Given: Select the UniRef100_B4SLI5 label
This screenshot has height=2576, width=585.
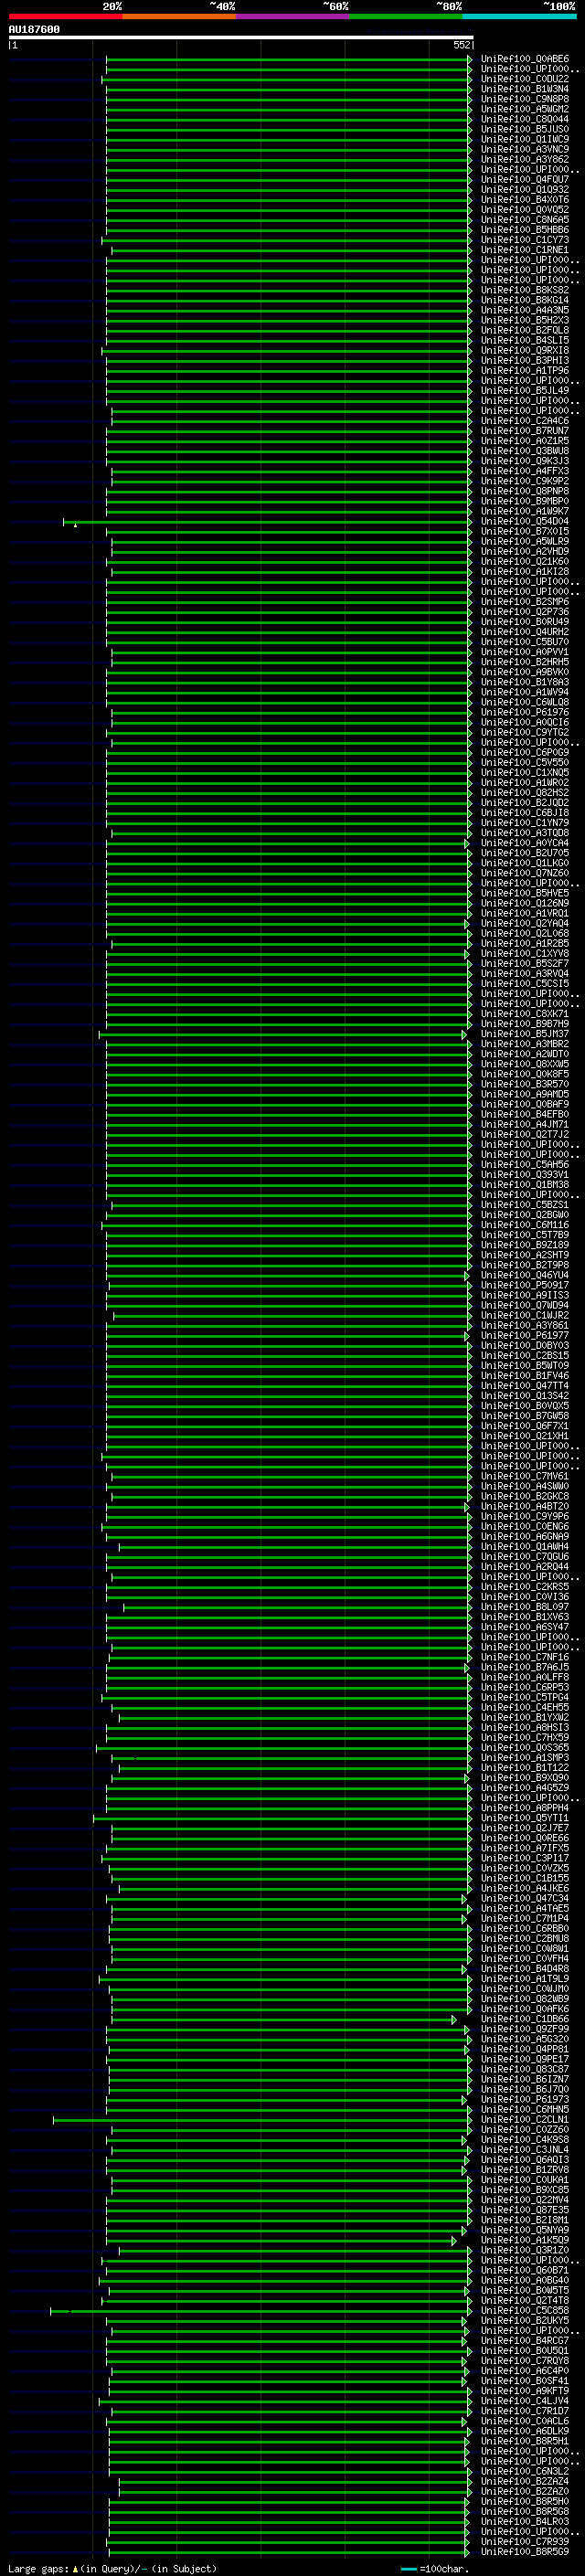Looking at the screenshot, I should (525, 340).
